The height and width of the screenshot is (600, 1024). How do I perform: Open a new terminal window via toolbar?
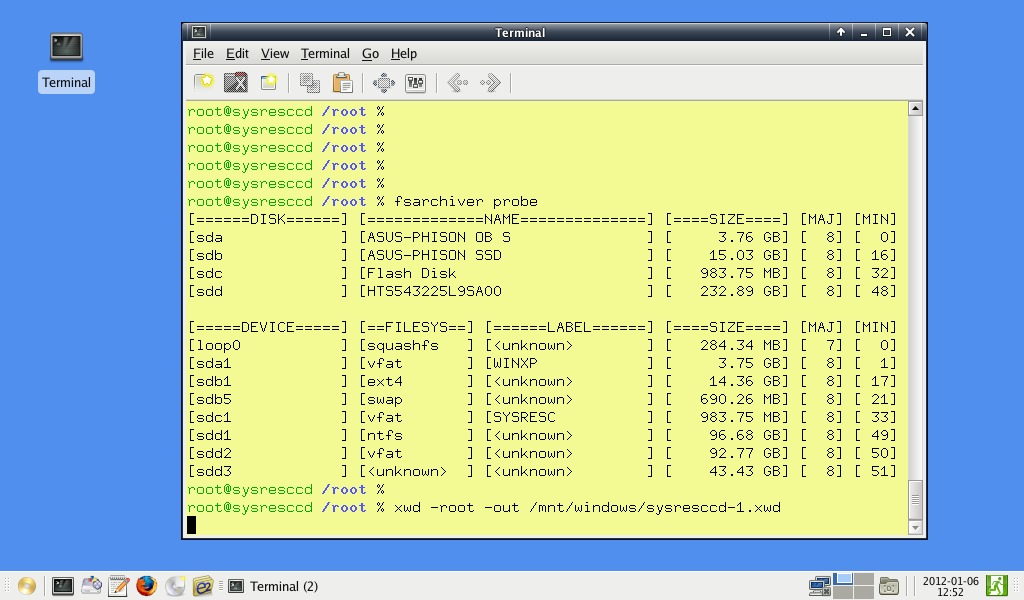tap(268, 82)
